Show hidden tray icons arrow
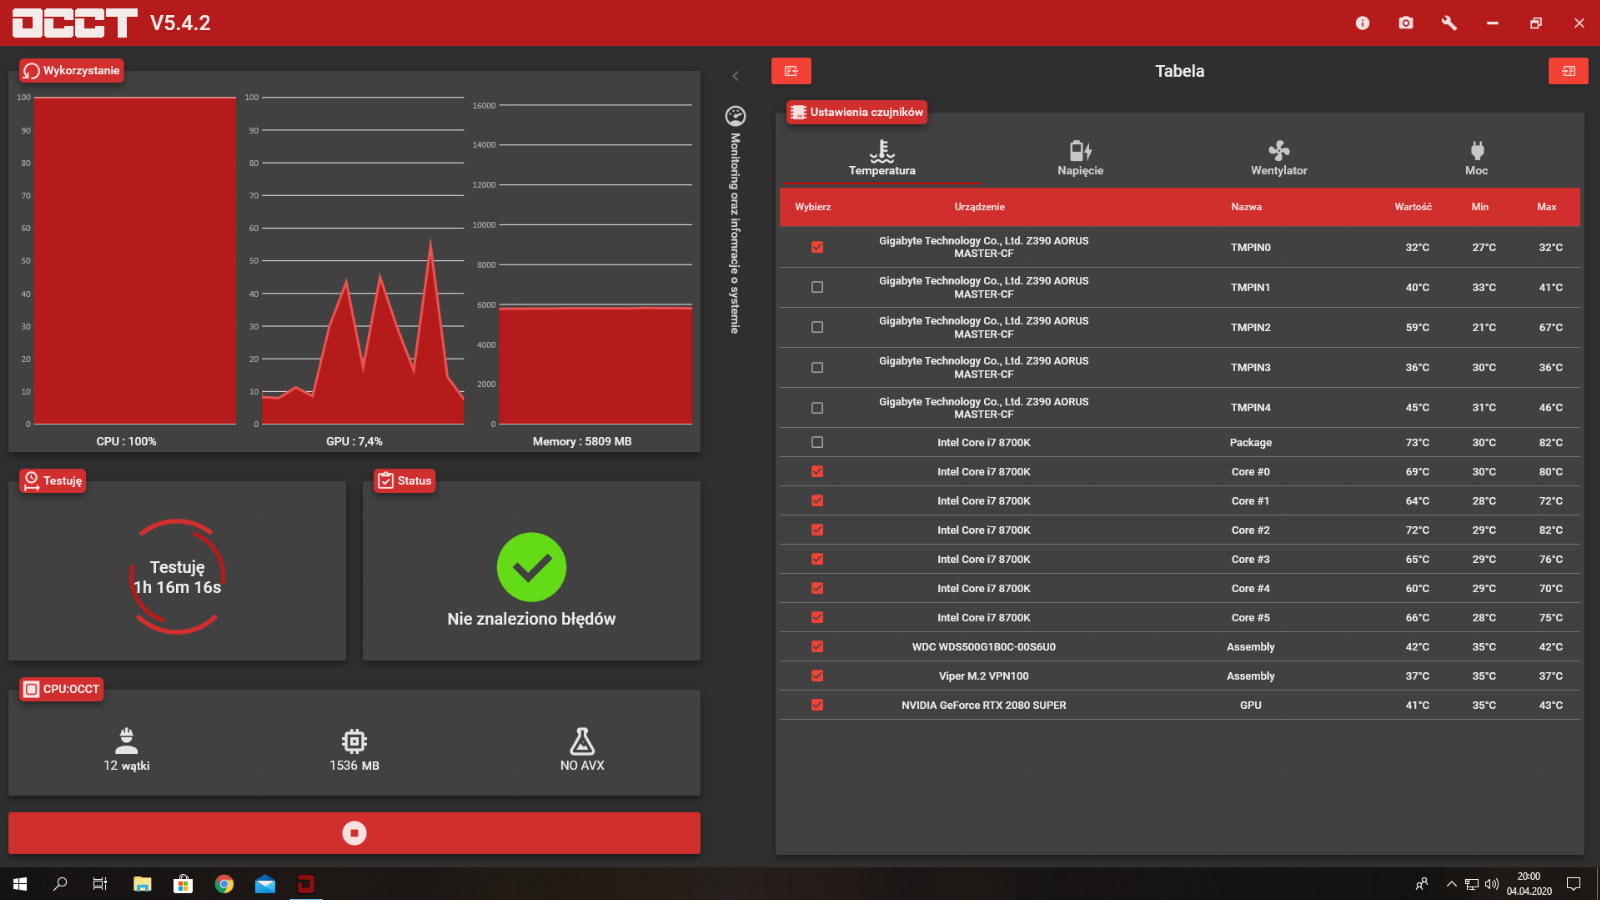1600x900 pixels. tap(1452, 884)
